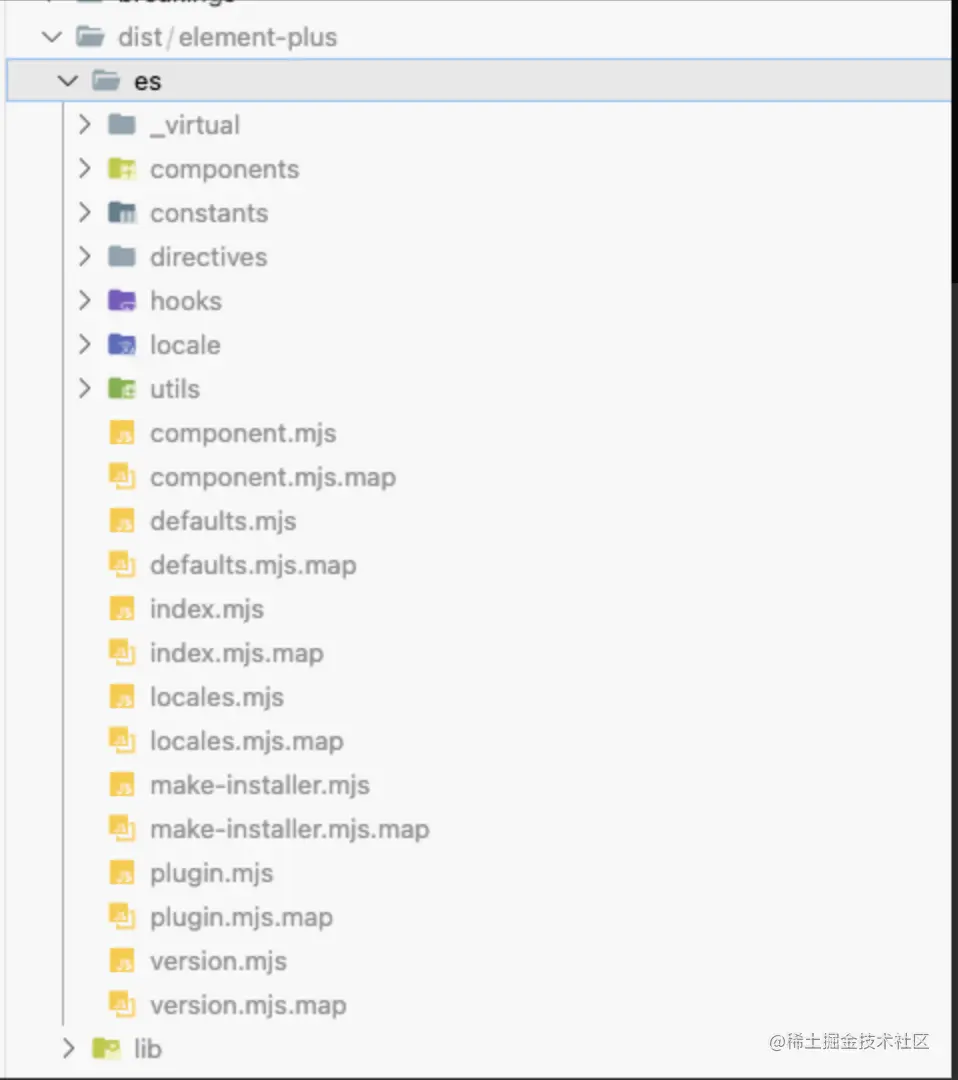Collapse the dist/element-plus folder chevron

pos(51,37)
